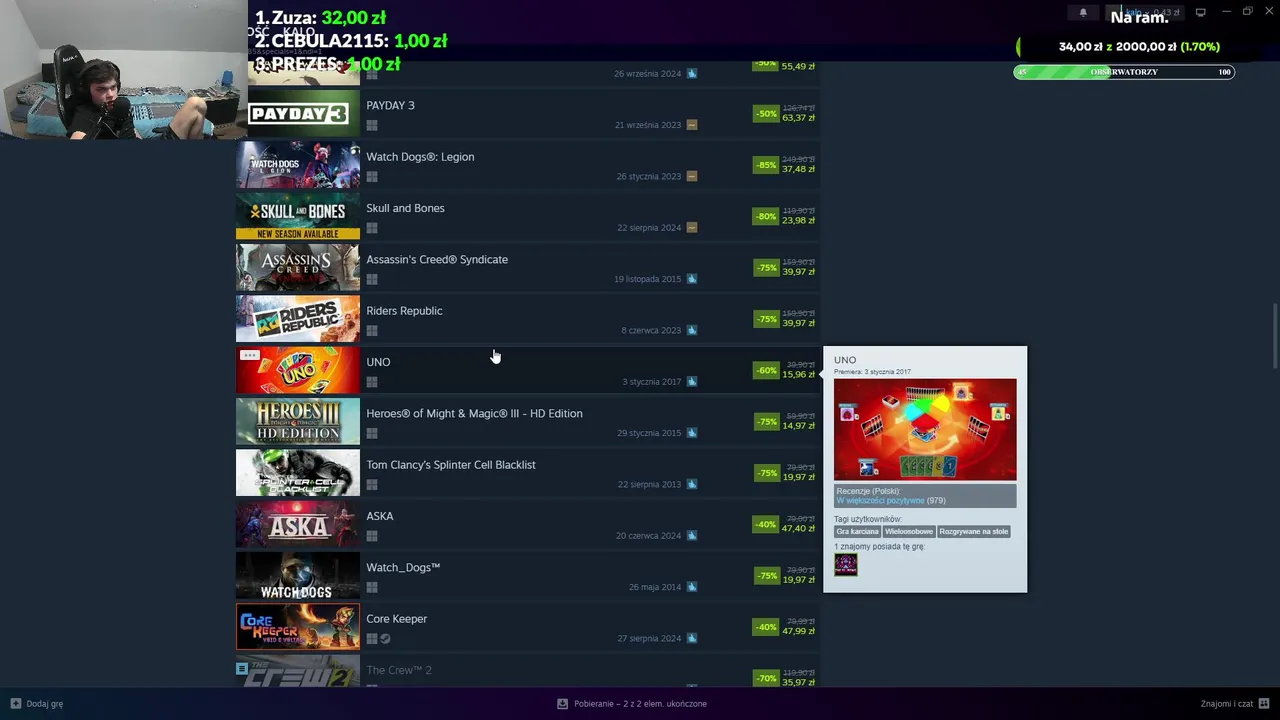Screen dimensions: 1280x720
Task: Click the mixed review icon in PAYDAY 3 row
Action: point(692,125)
